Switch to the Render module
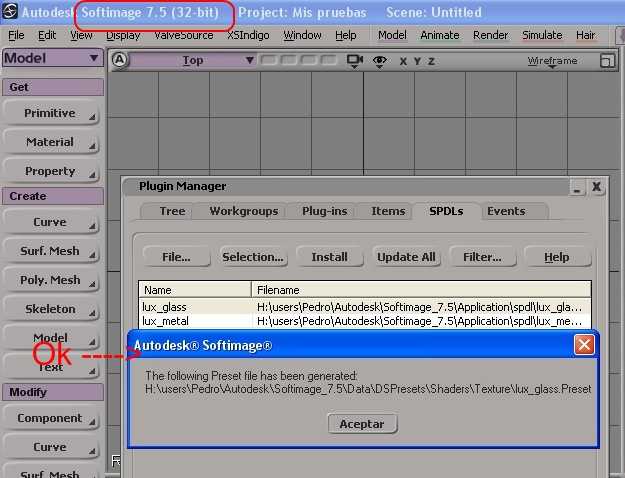This screenshot has height=478, width=625. [x=490, y=35]
